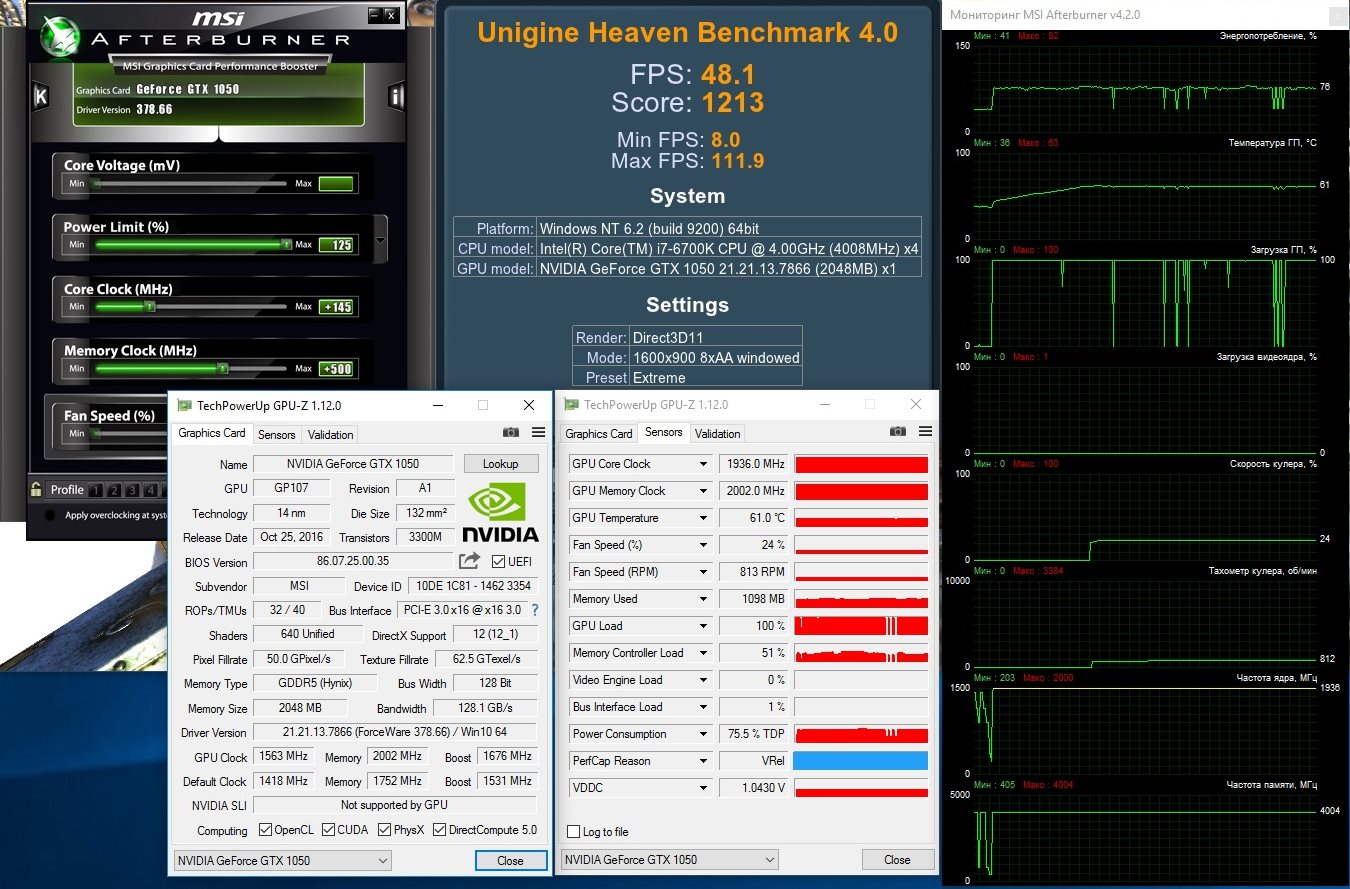Click Close button in GPU-Z Sensors window
Image resolution: width=1350 pixels, height=889 pixels.
click(897, 859)
